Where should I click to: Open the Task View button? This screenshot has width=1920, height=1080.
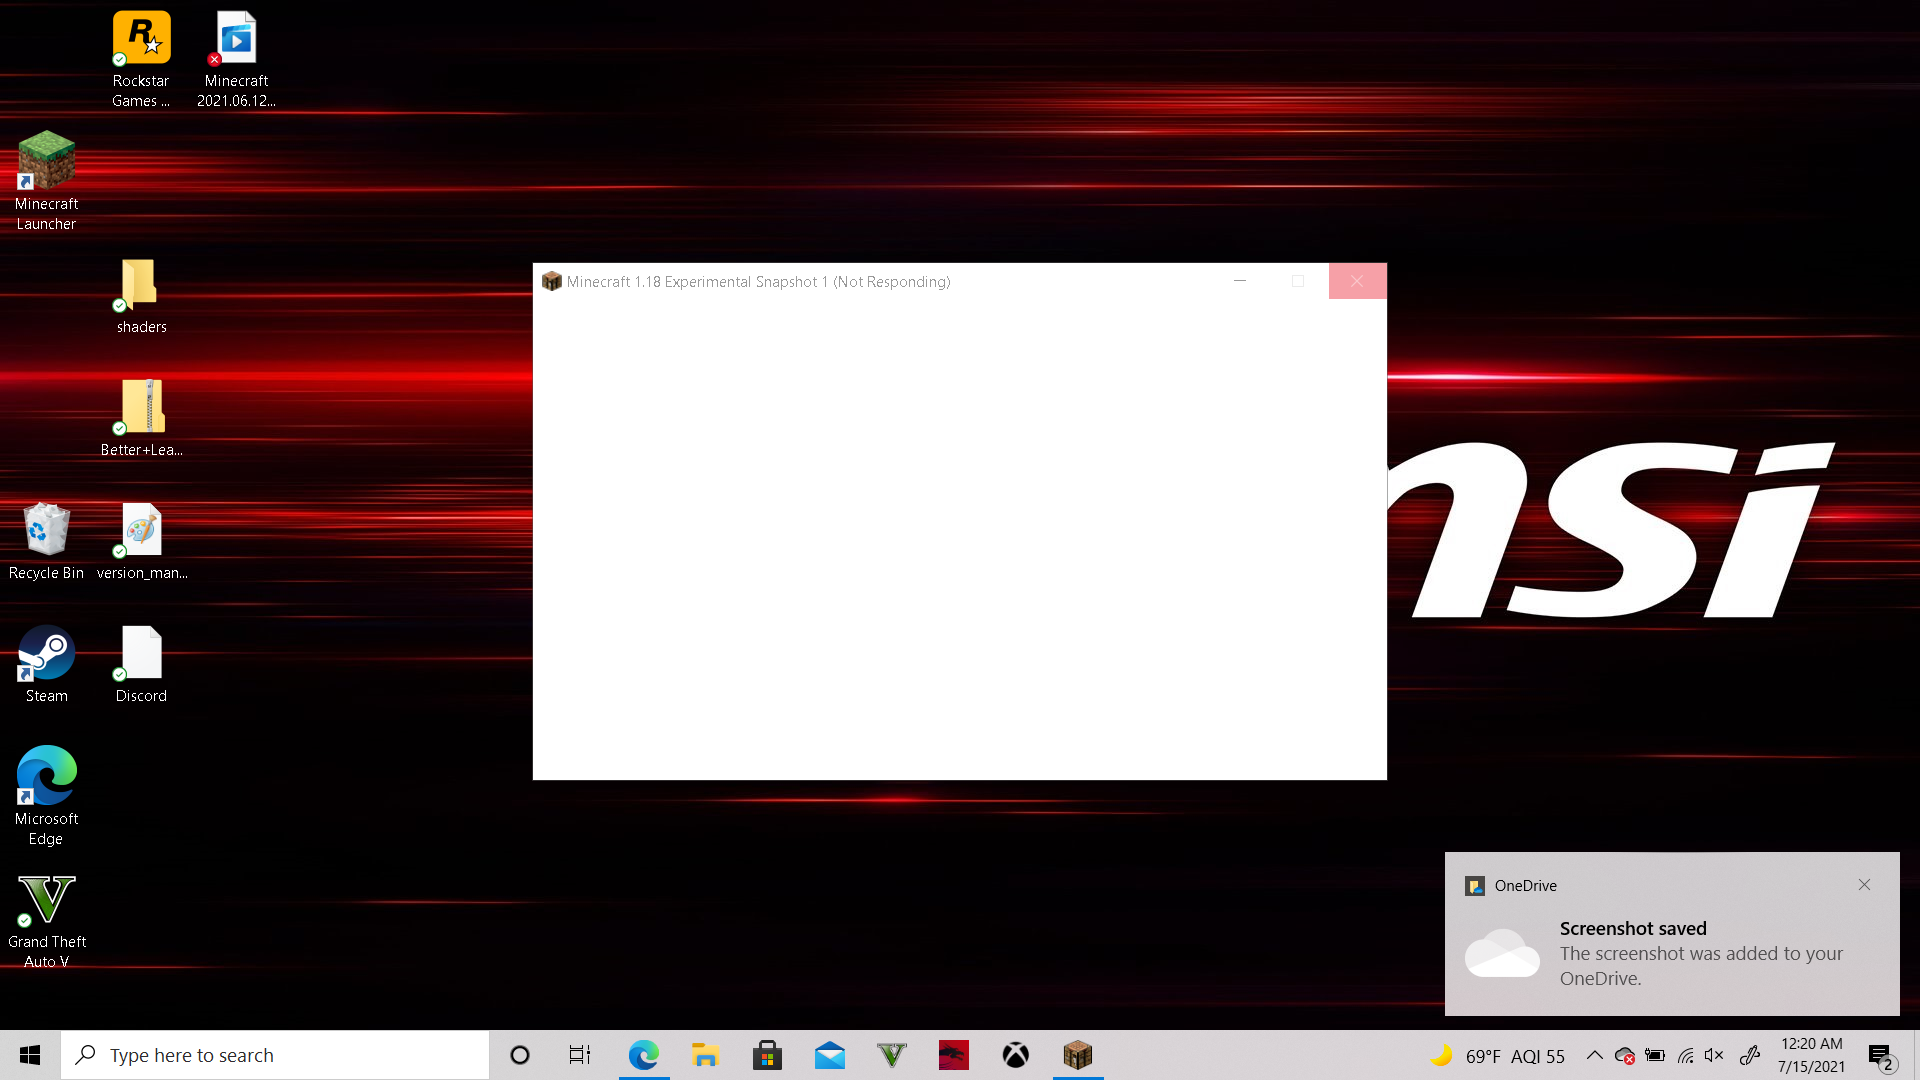click(x=579, y=1055)
